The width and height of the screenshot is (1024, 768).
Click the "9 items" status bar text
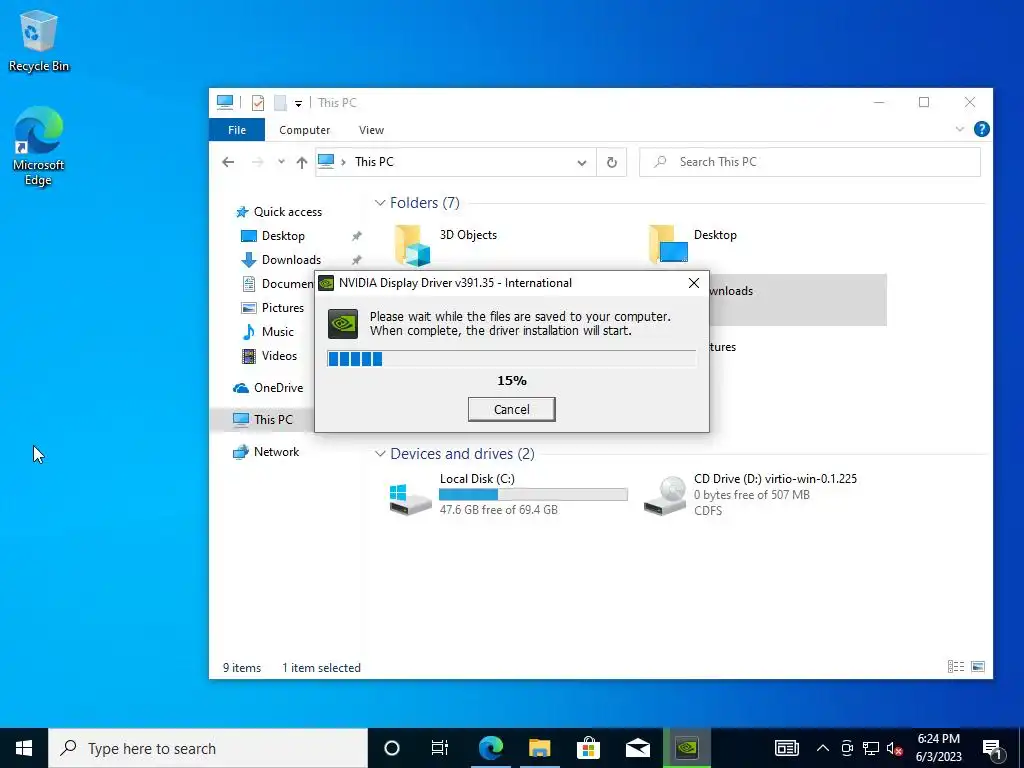(242, 667)
